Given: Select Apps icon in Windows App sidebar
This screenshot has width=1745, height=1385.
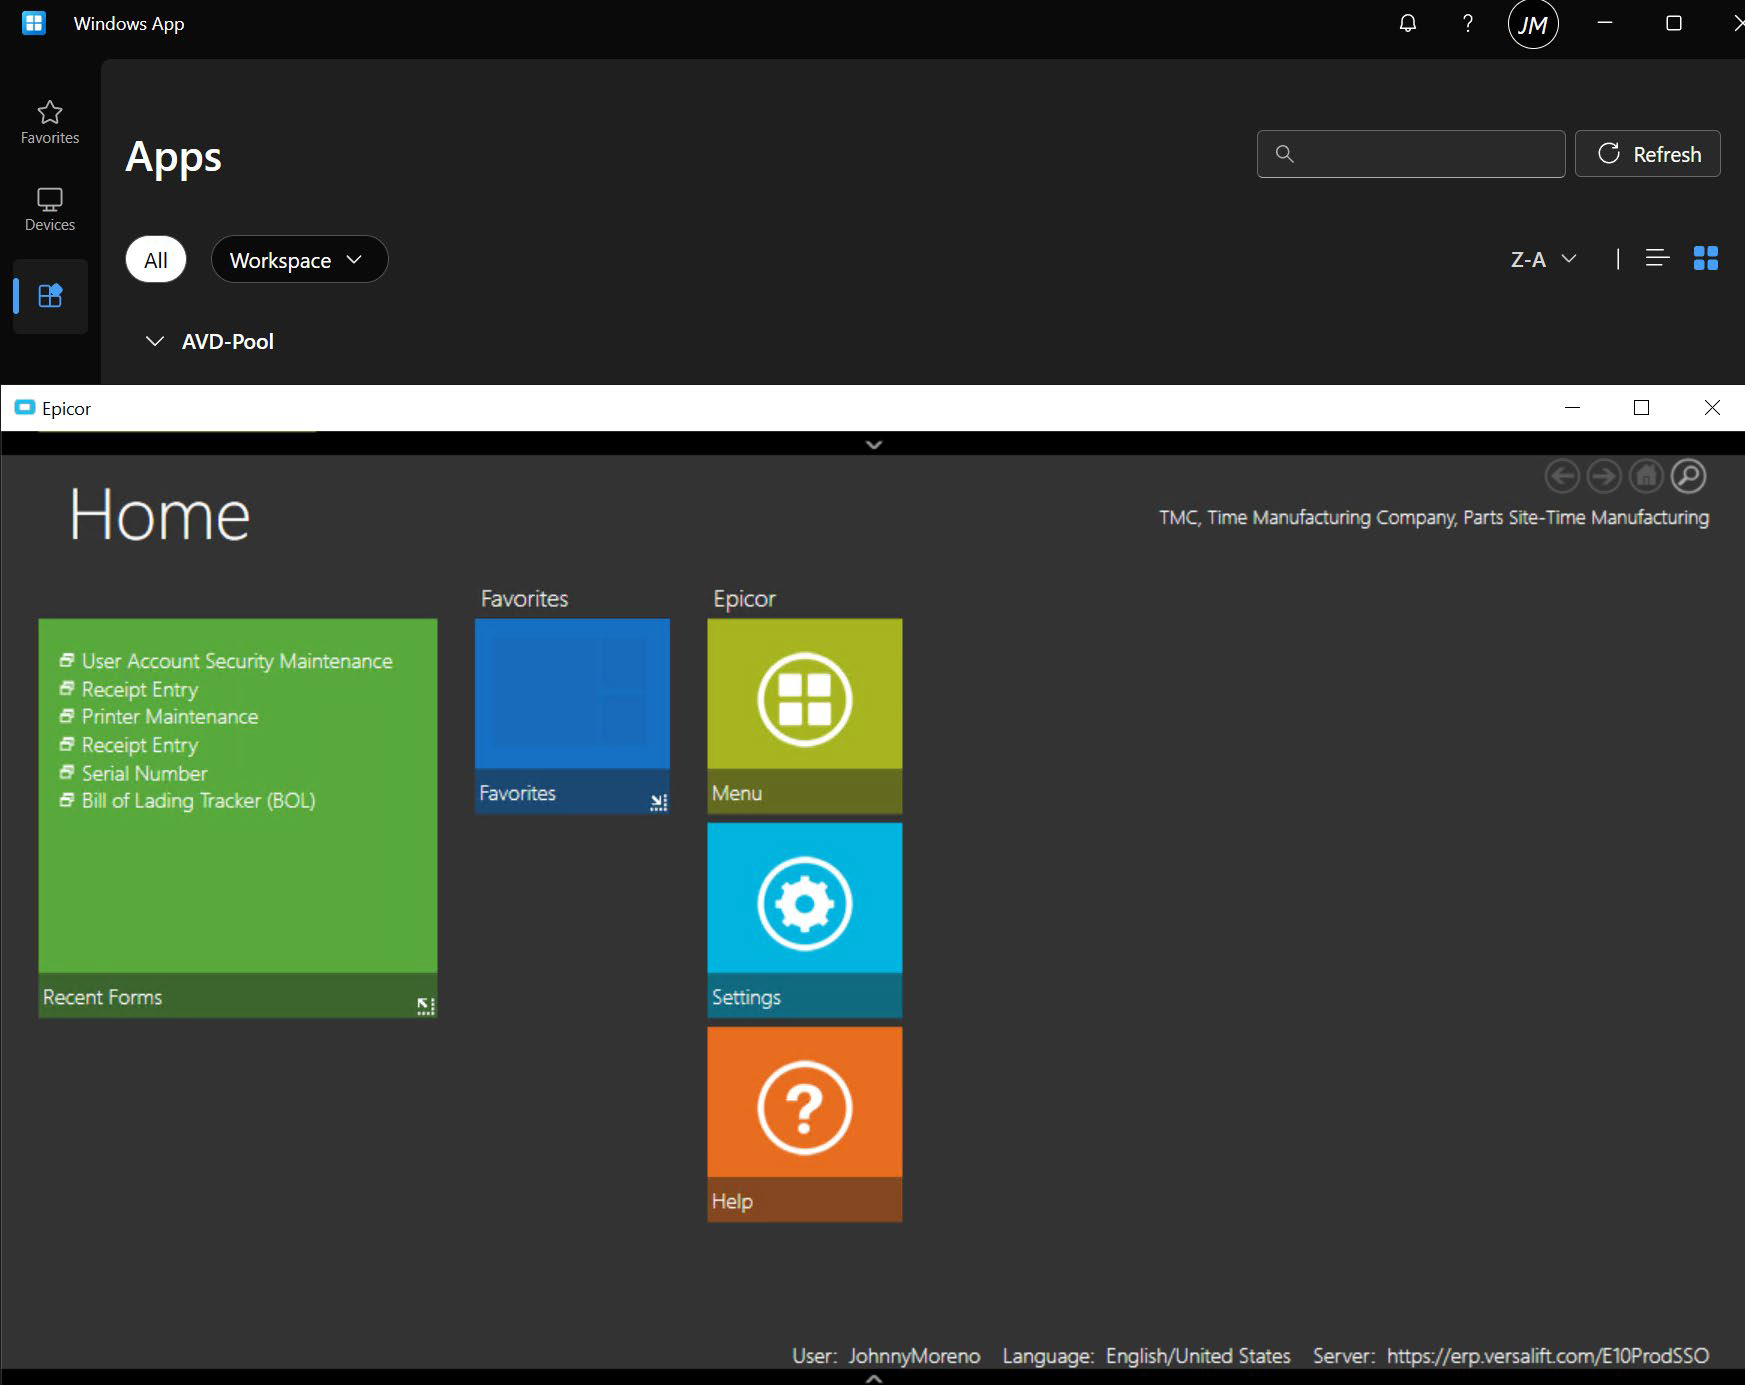Looking at the screenshot, I should tap(50, 296).
